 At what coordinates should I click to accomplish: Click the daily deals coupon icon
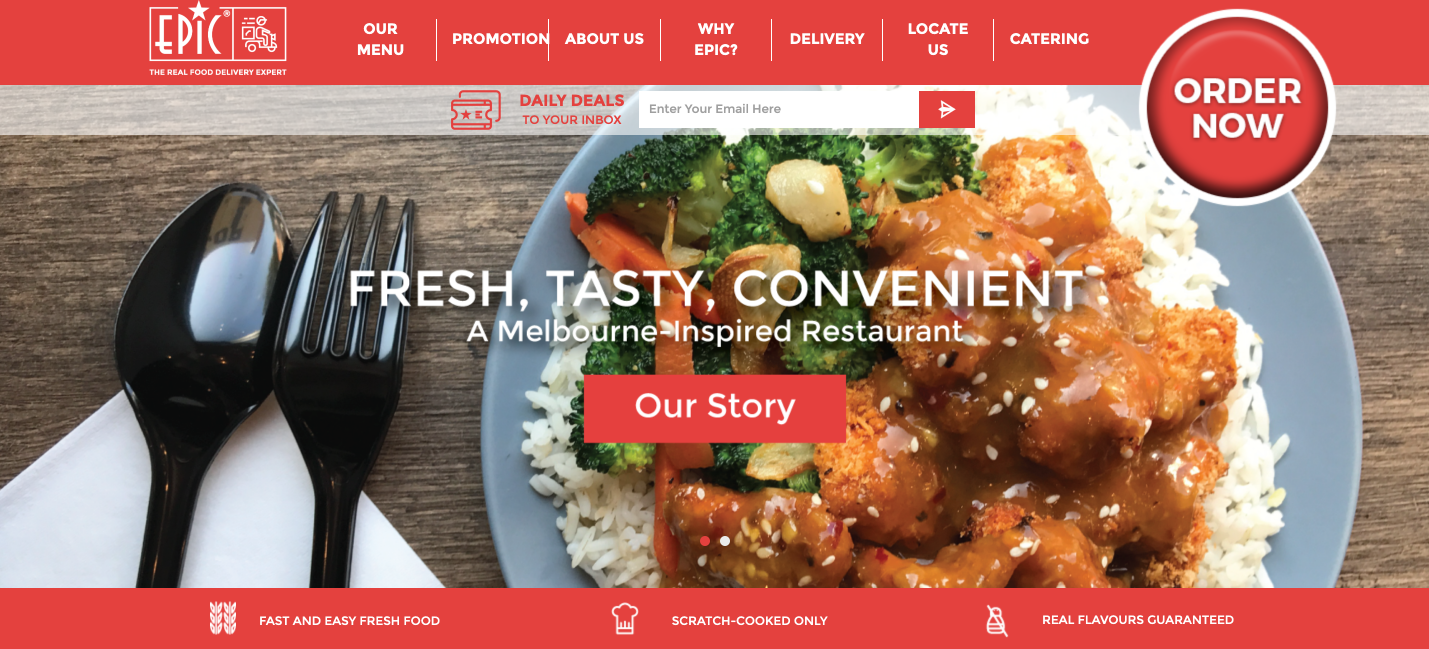point(476,110)
